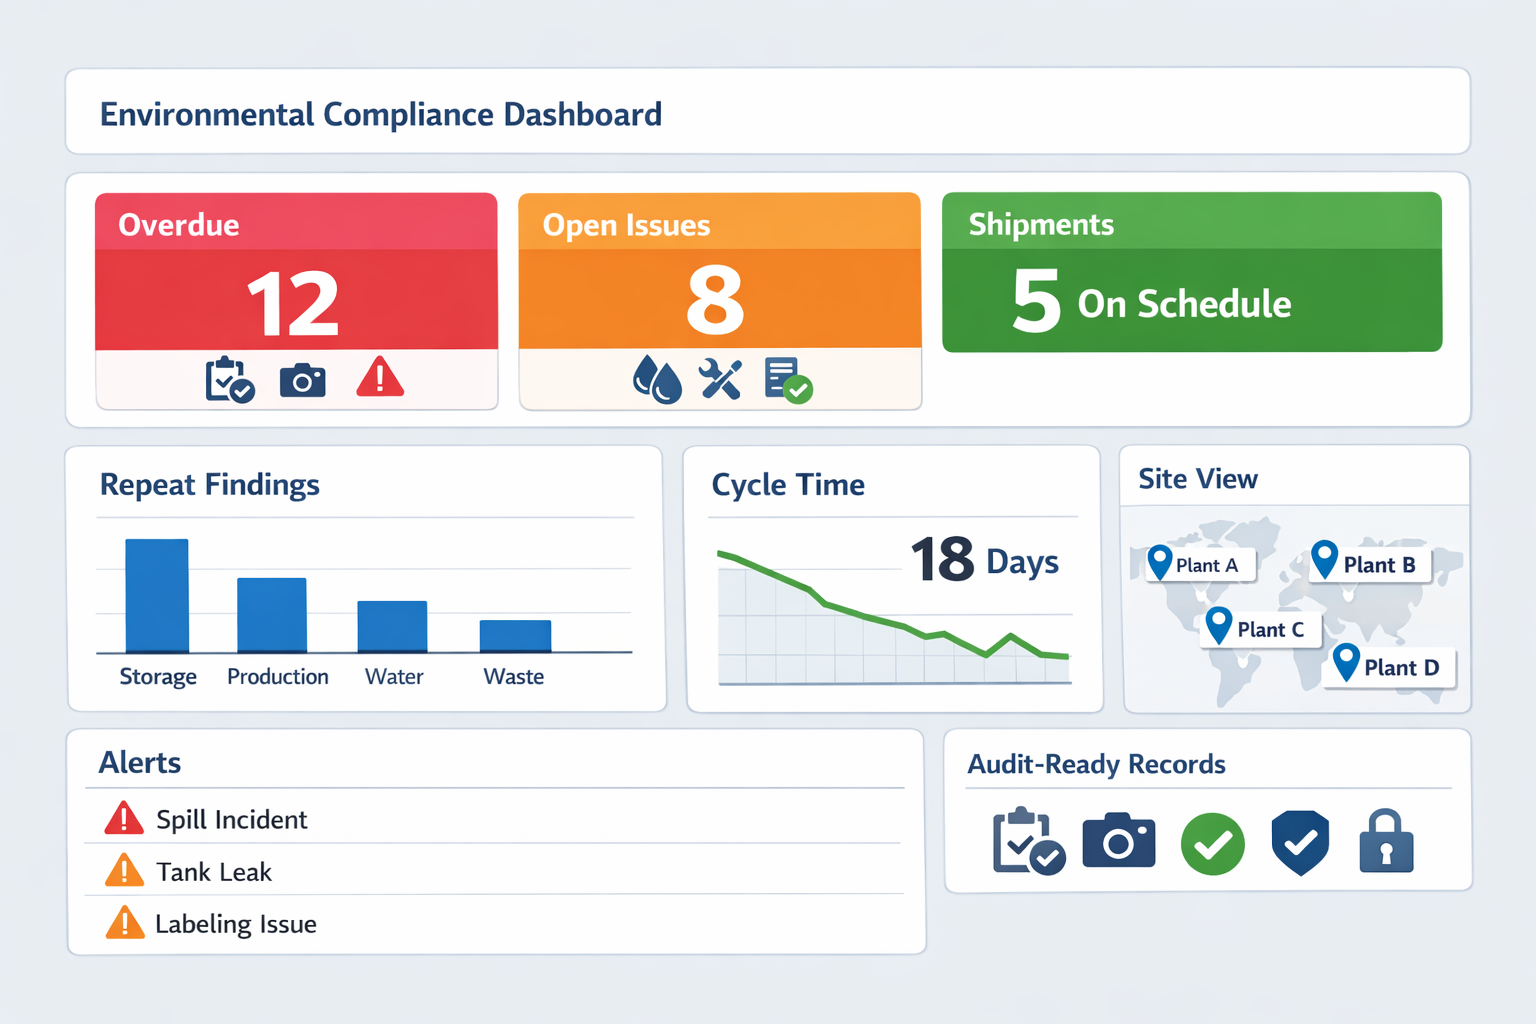
Task: Click the Plant B label on map
Action: click(1379, 565)
